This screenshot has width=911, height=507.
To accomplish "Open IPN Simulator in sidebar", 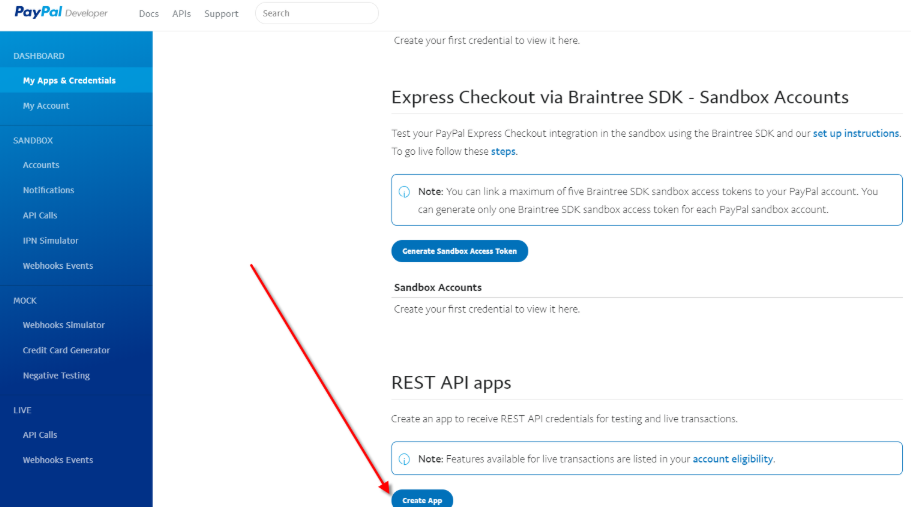I will [x=51, y=240].
